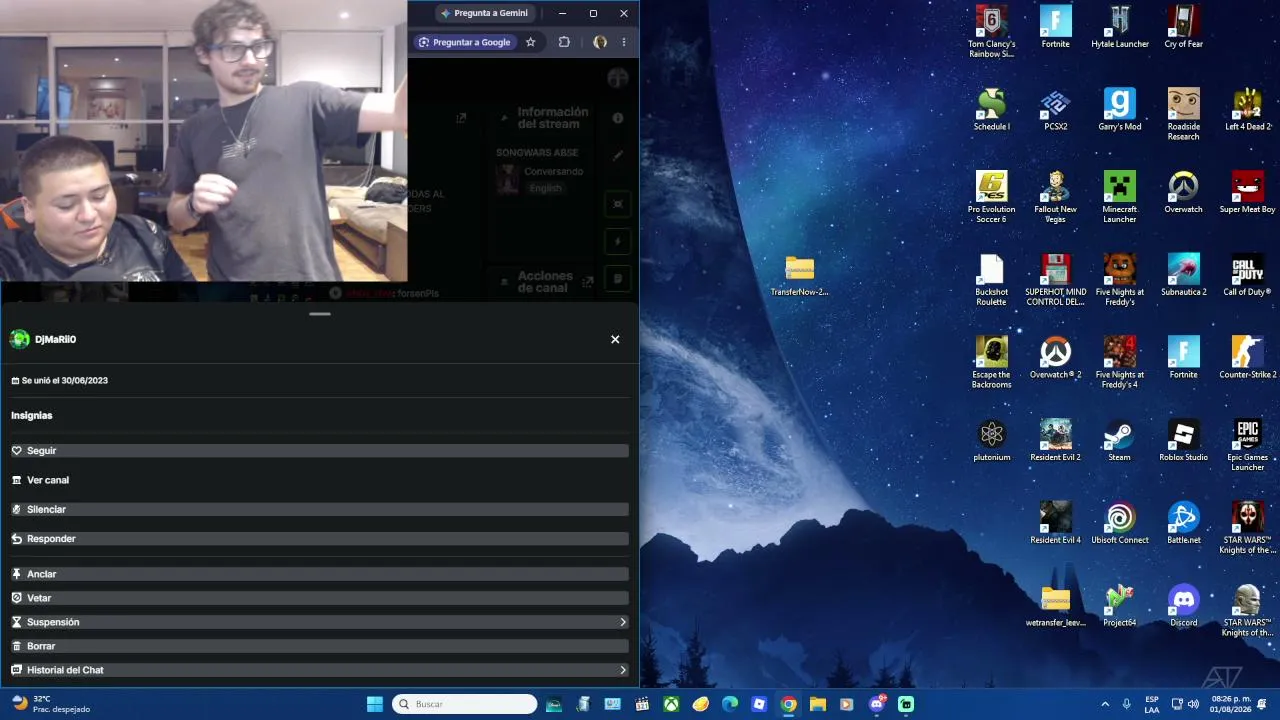Open the Discord desktop shortcut

click(1183, 607)
